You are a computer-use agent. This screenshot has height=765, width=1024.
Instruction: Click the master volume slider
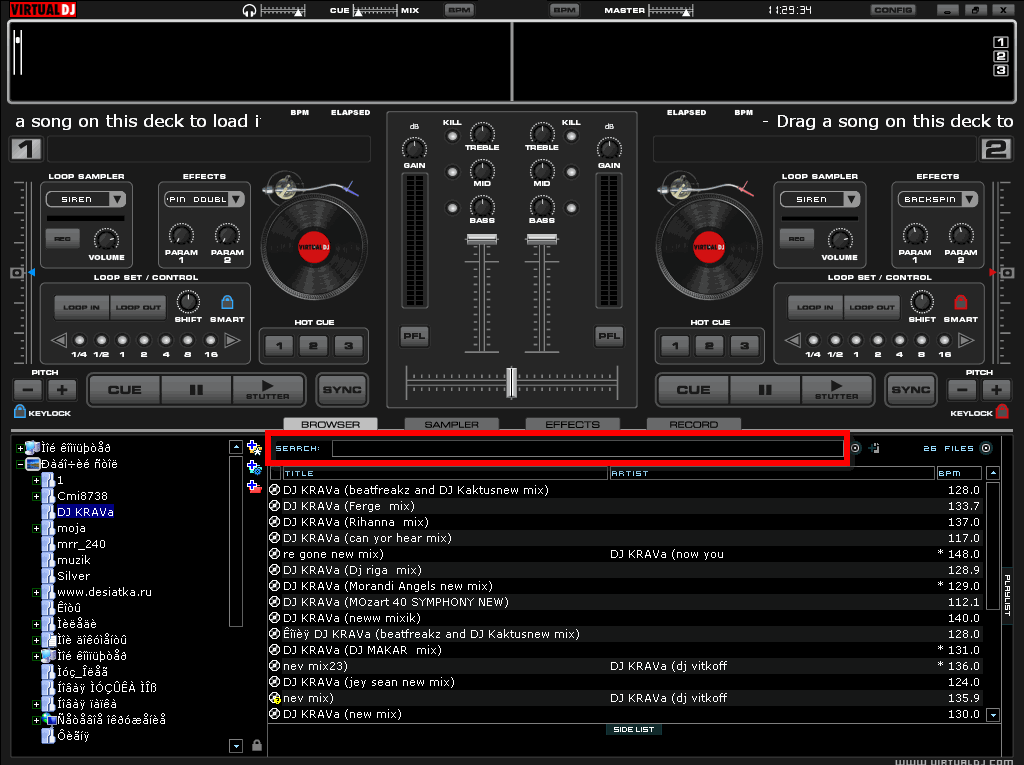(671, 10)
